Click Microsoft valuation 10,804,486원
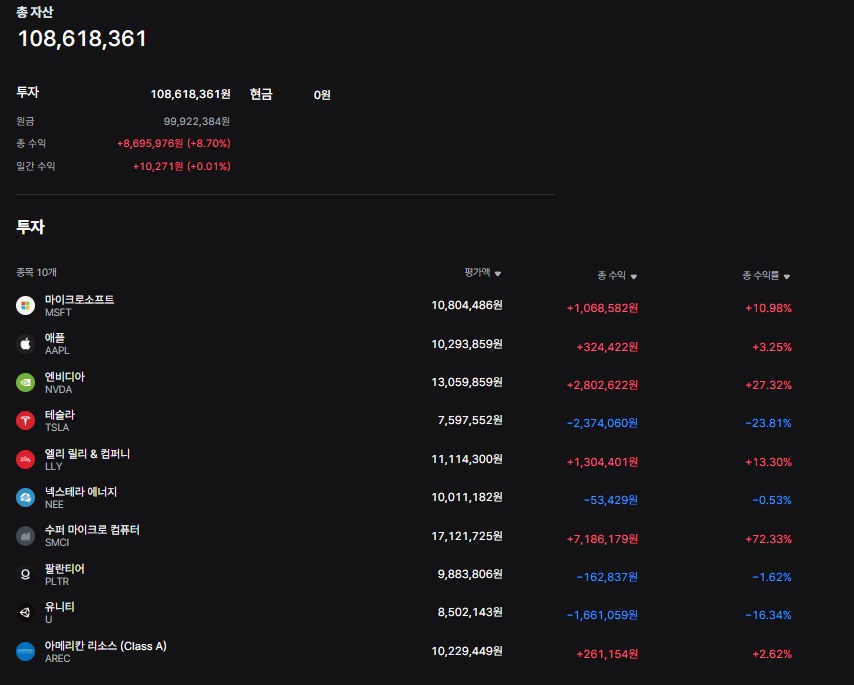854x685 pixels. (x=467, y=305)
